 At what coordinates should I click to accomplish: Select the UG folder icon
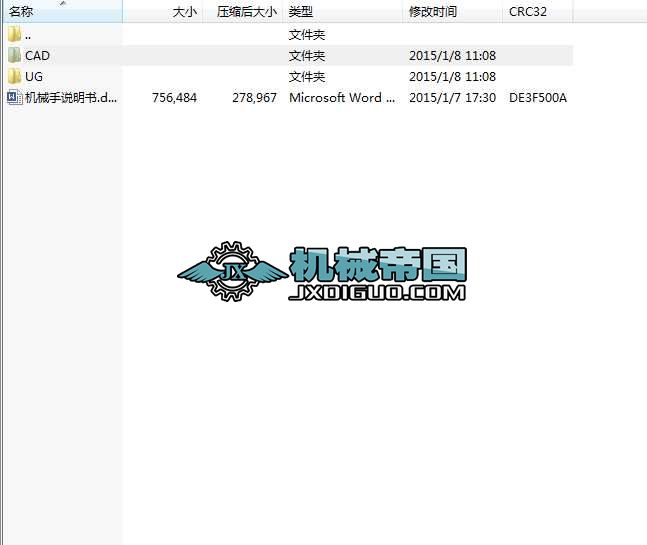coord(14,76)
